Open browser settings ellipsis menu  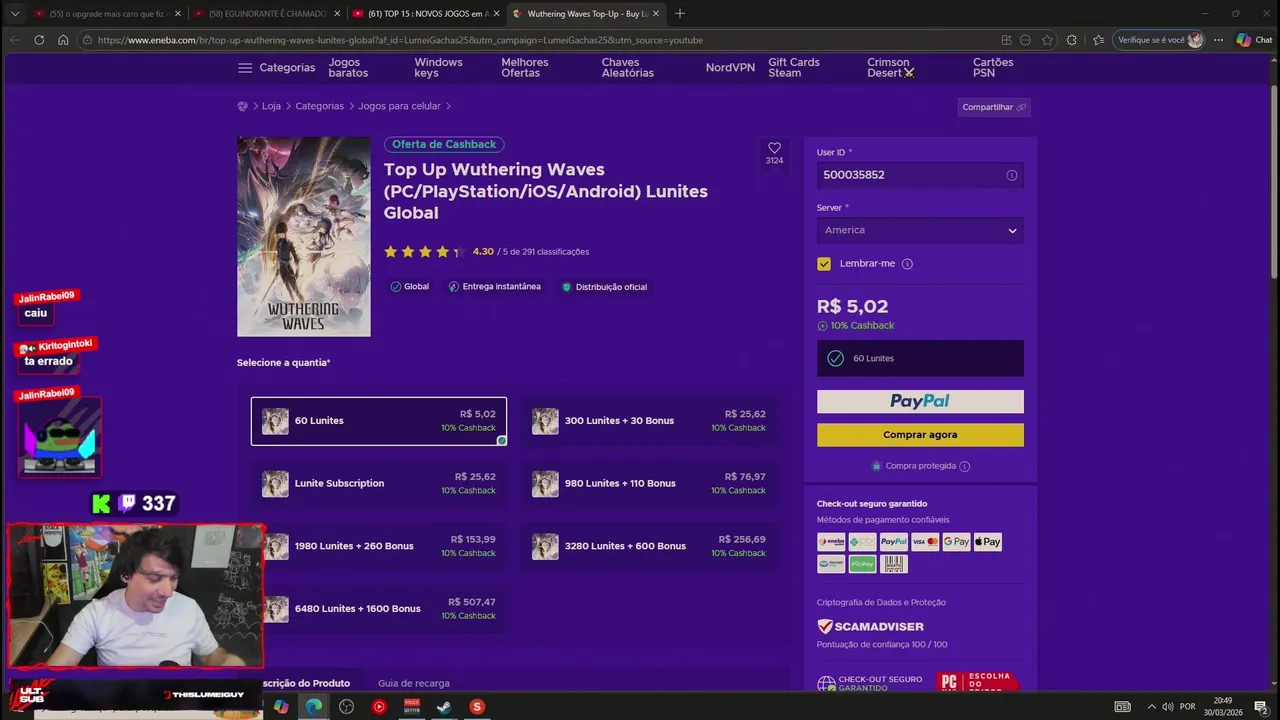pyautogui.click(x=1218, y=40)
